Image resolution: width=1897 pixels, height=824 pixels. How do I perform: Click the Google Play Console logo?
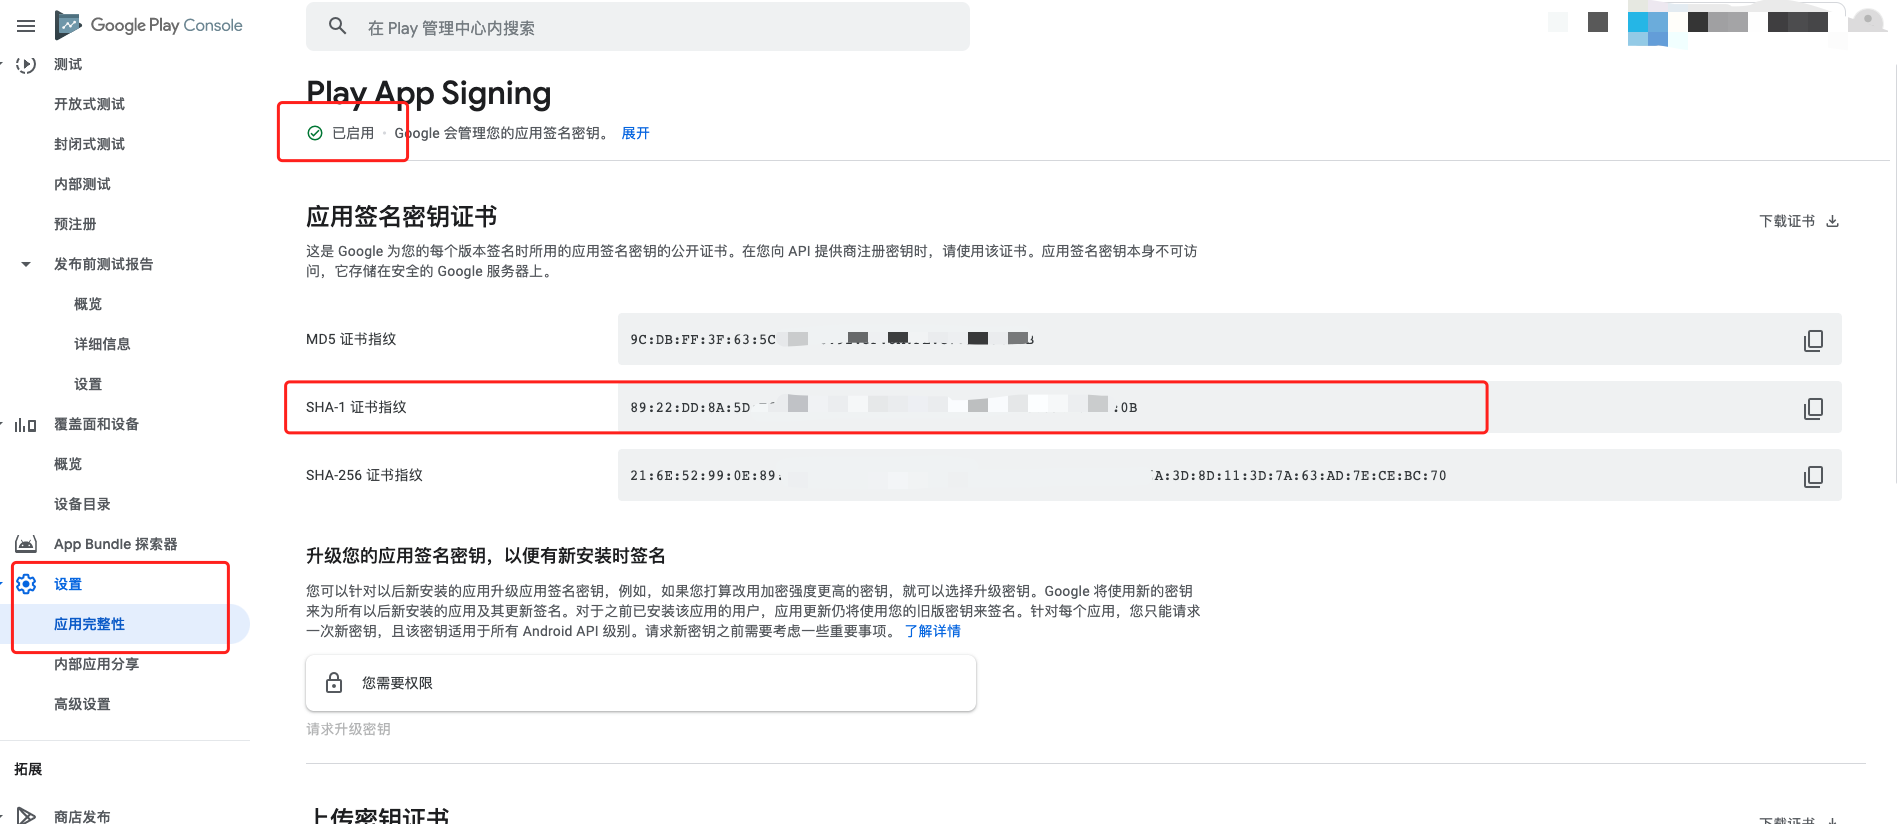coord(149,25)
